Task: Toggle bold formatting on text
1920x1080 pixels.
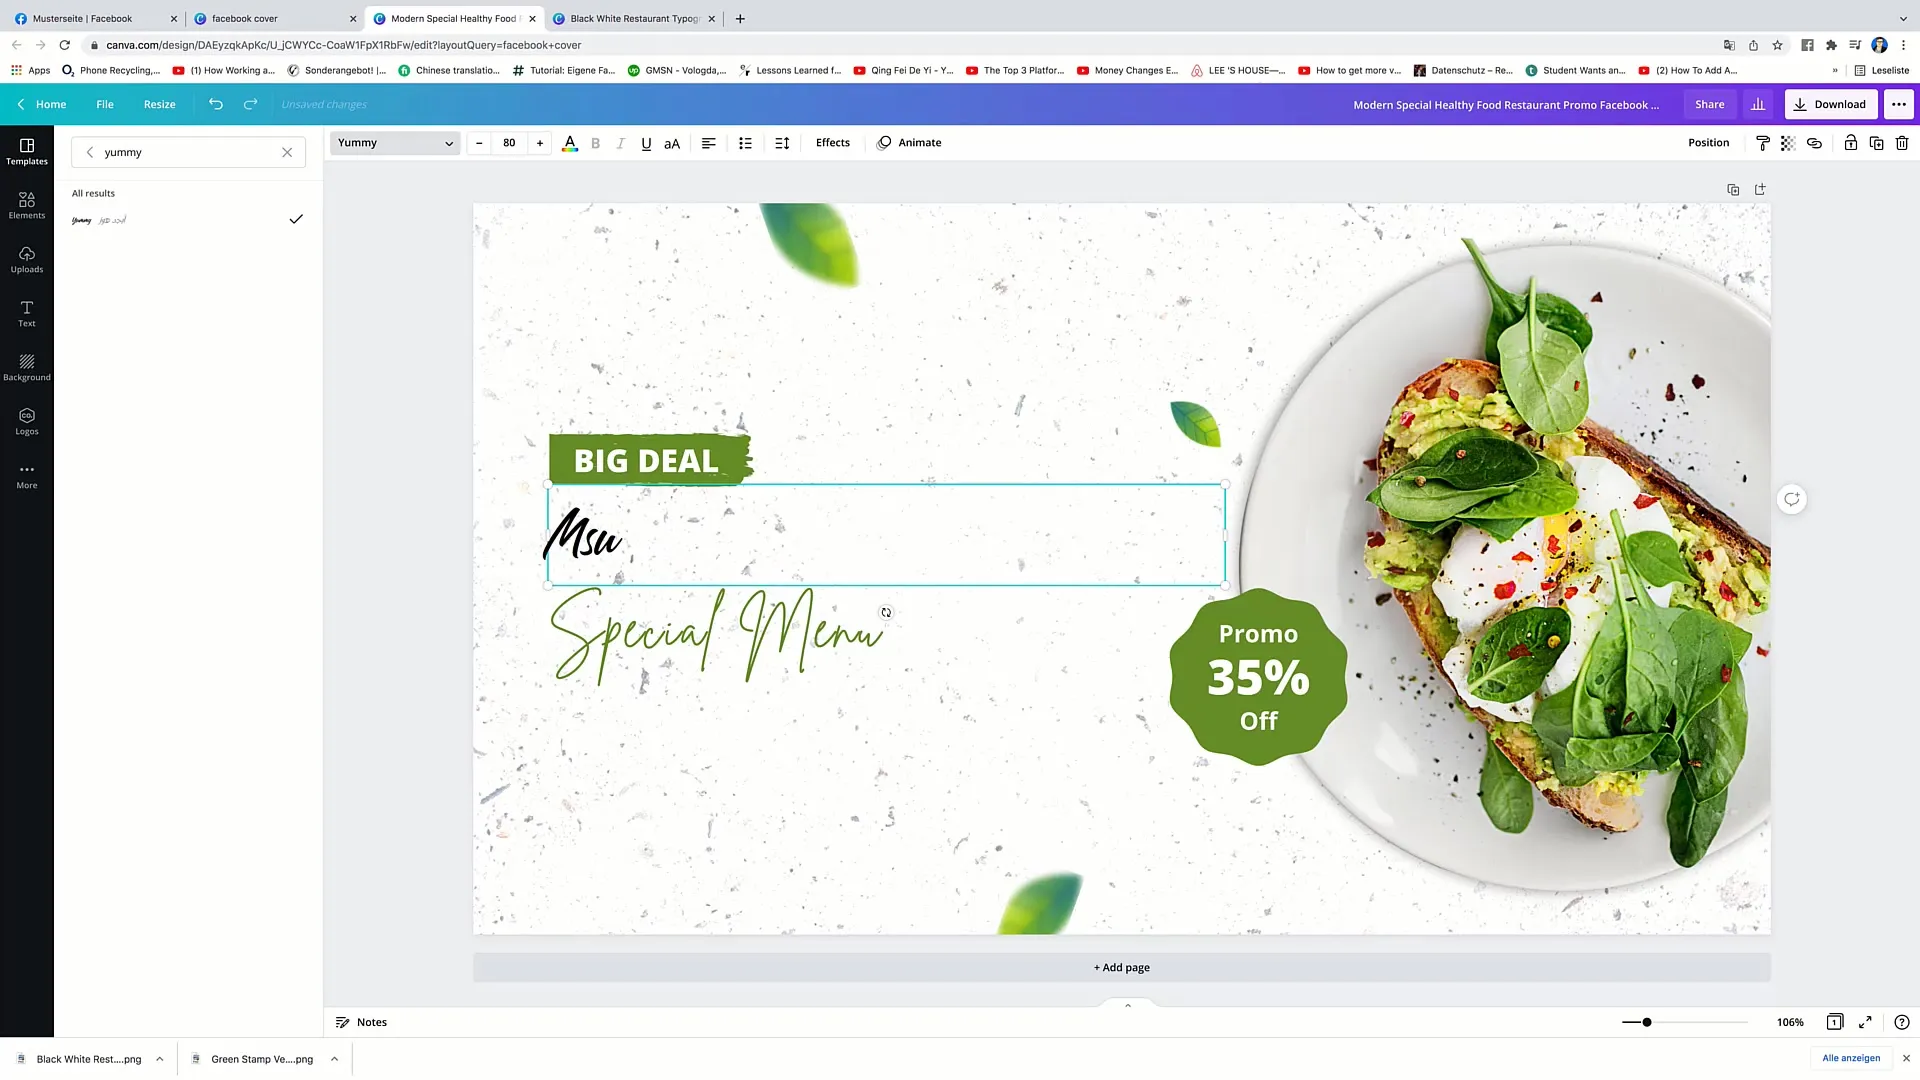Action: (596, 142)
